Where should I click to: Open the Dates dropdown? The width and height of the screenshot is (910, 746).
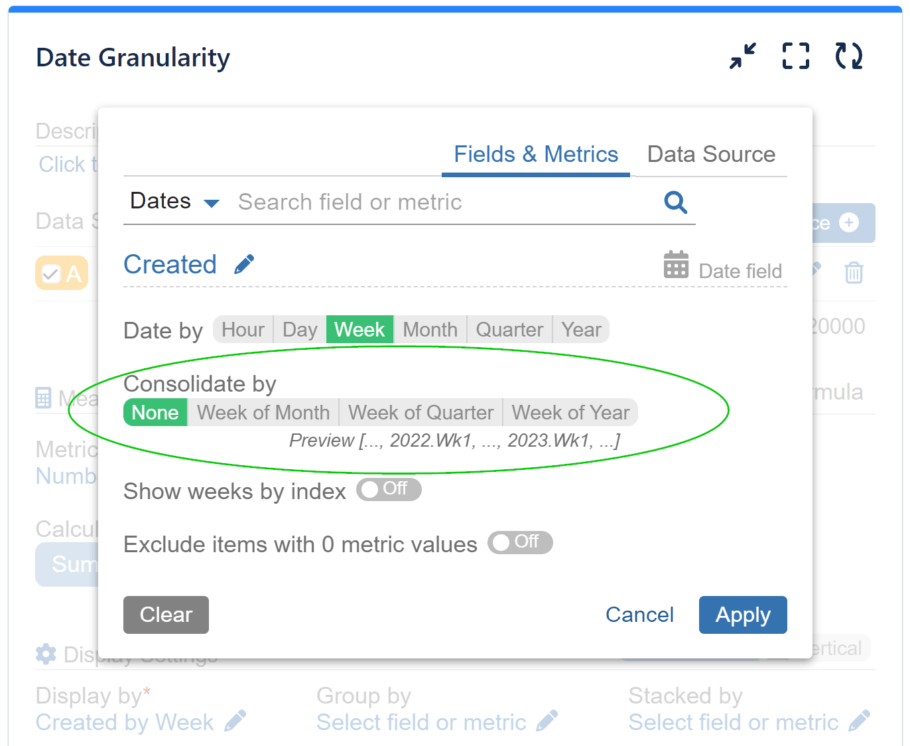174,202
